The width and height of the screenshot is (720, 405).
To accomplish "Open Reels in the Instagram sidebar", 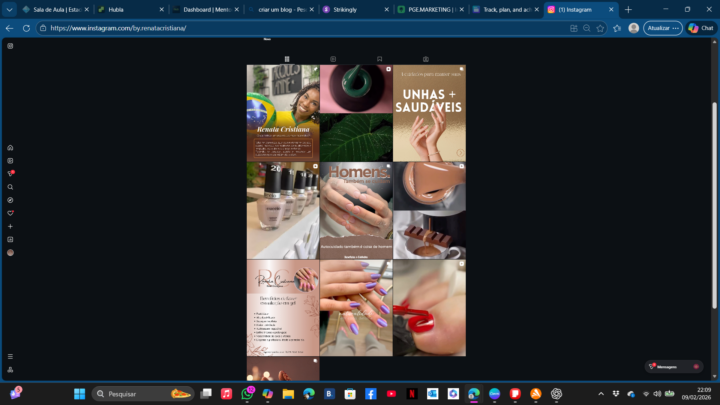I will (x=10, y=160).
